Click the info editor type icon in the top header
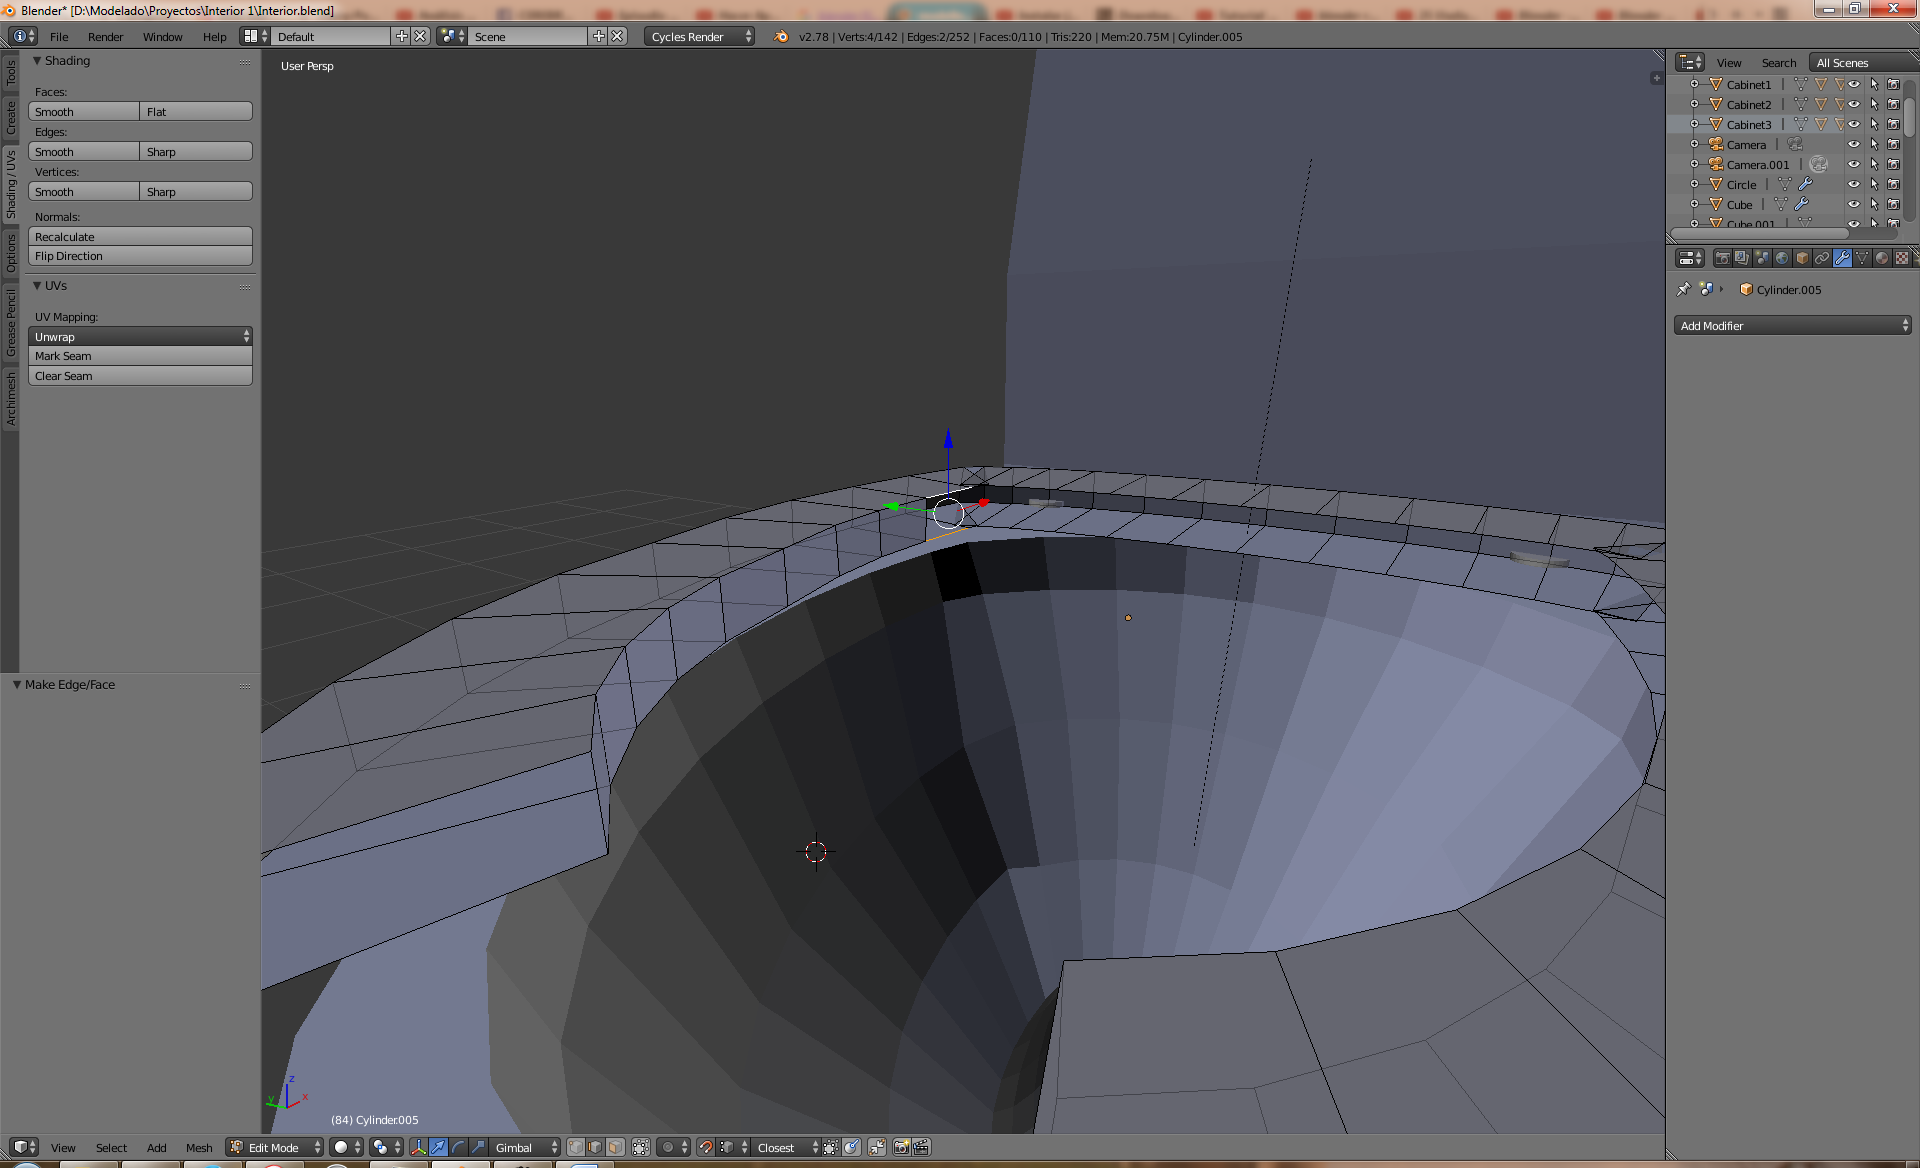The image size is (1920, 1168). tap(23, 36)
